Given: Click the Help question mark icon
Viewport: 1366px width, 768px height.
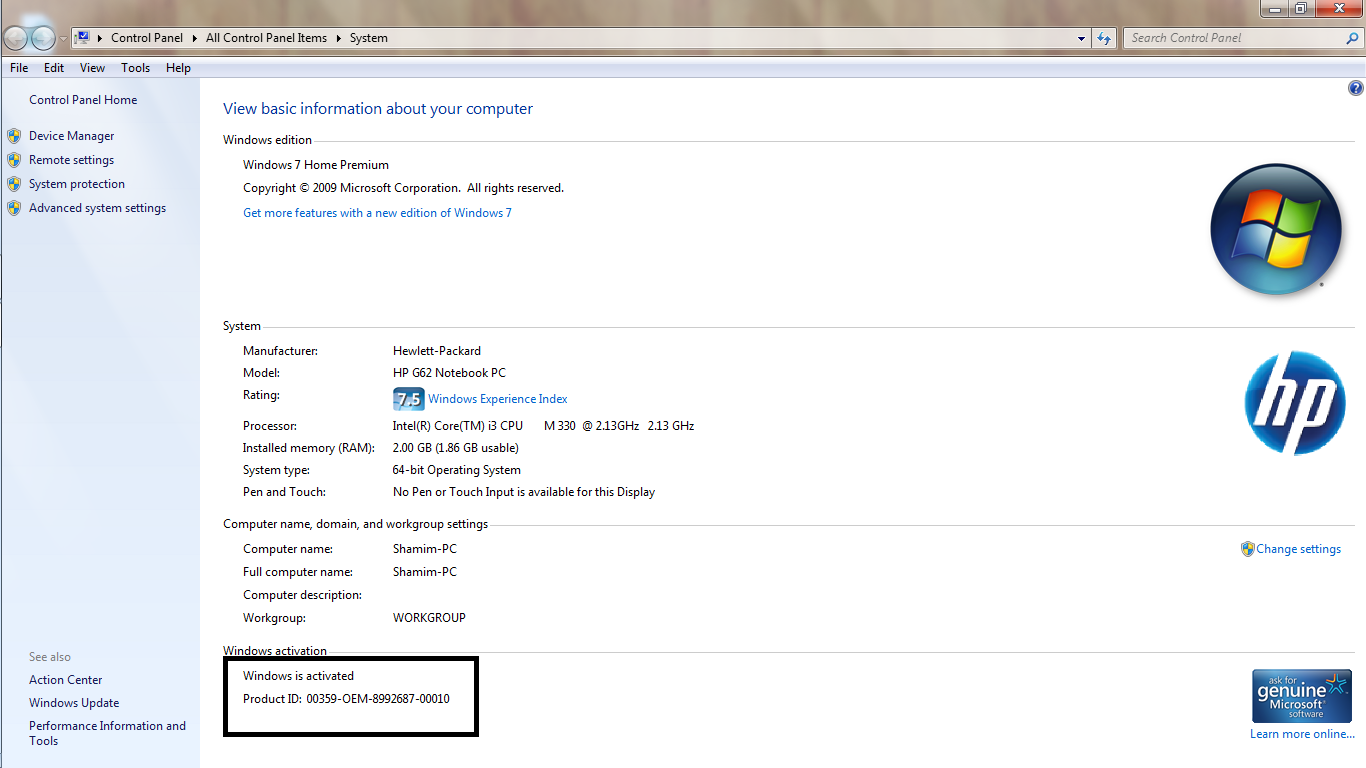Looking at the screenshot, I should tap(1356, 87).
